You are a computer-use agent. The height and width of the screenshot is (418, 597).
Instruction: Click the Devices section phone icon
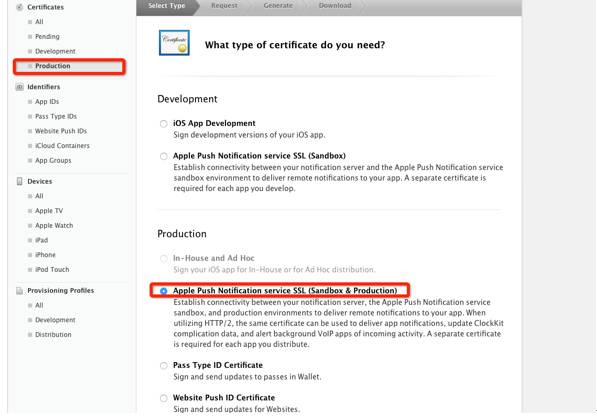pyautogui.click(x=19, y=181)
